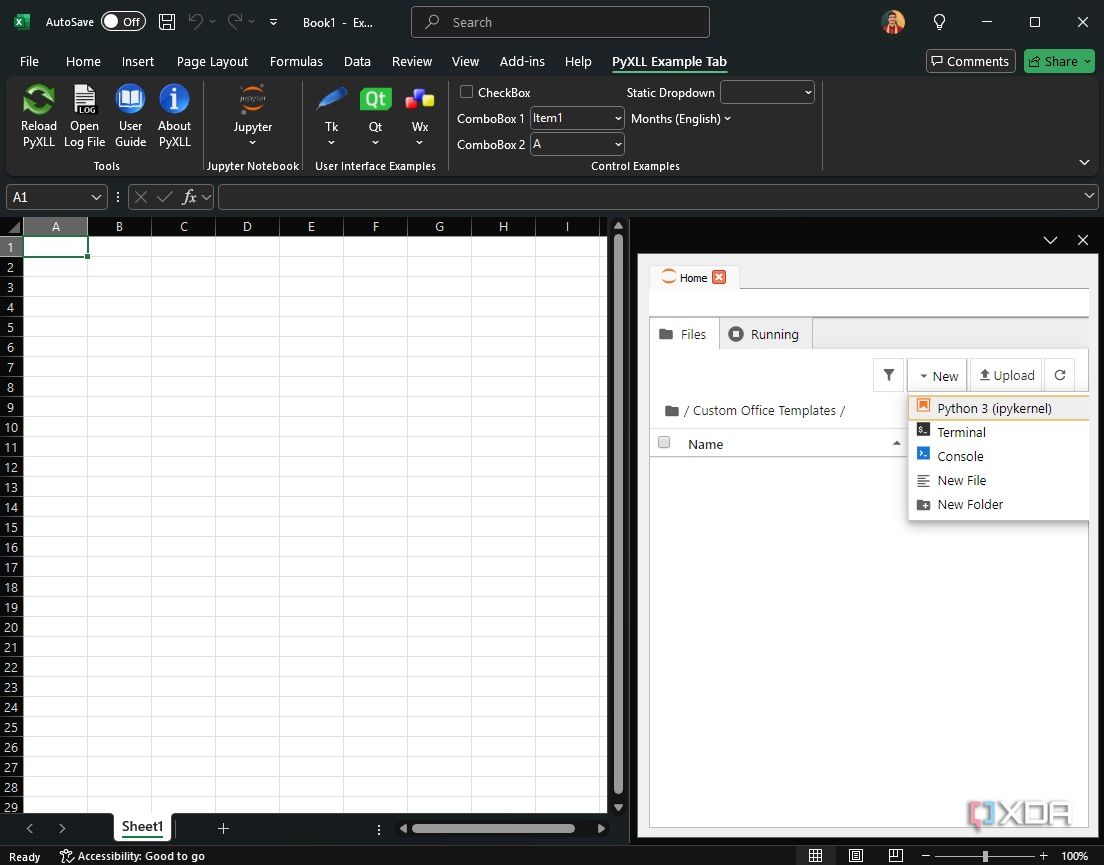This screenshot has height=865, width=1104.
Task: Tick the CheckBox control in ribbon
Action: click(x=466, y=91)
